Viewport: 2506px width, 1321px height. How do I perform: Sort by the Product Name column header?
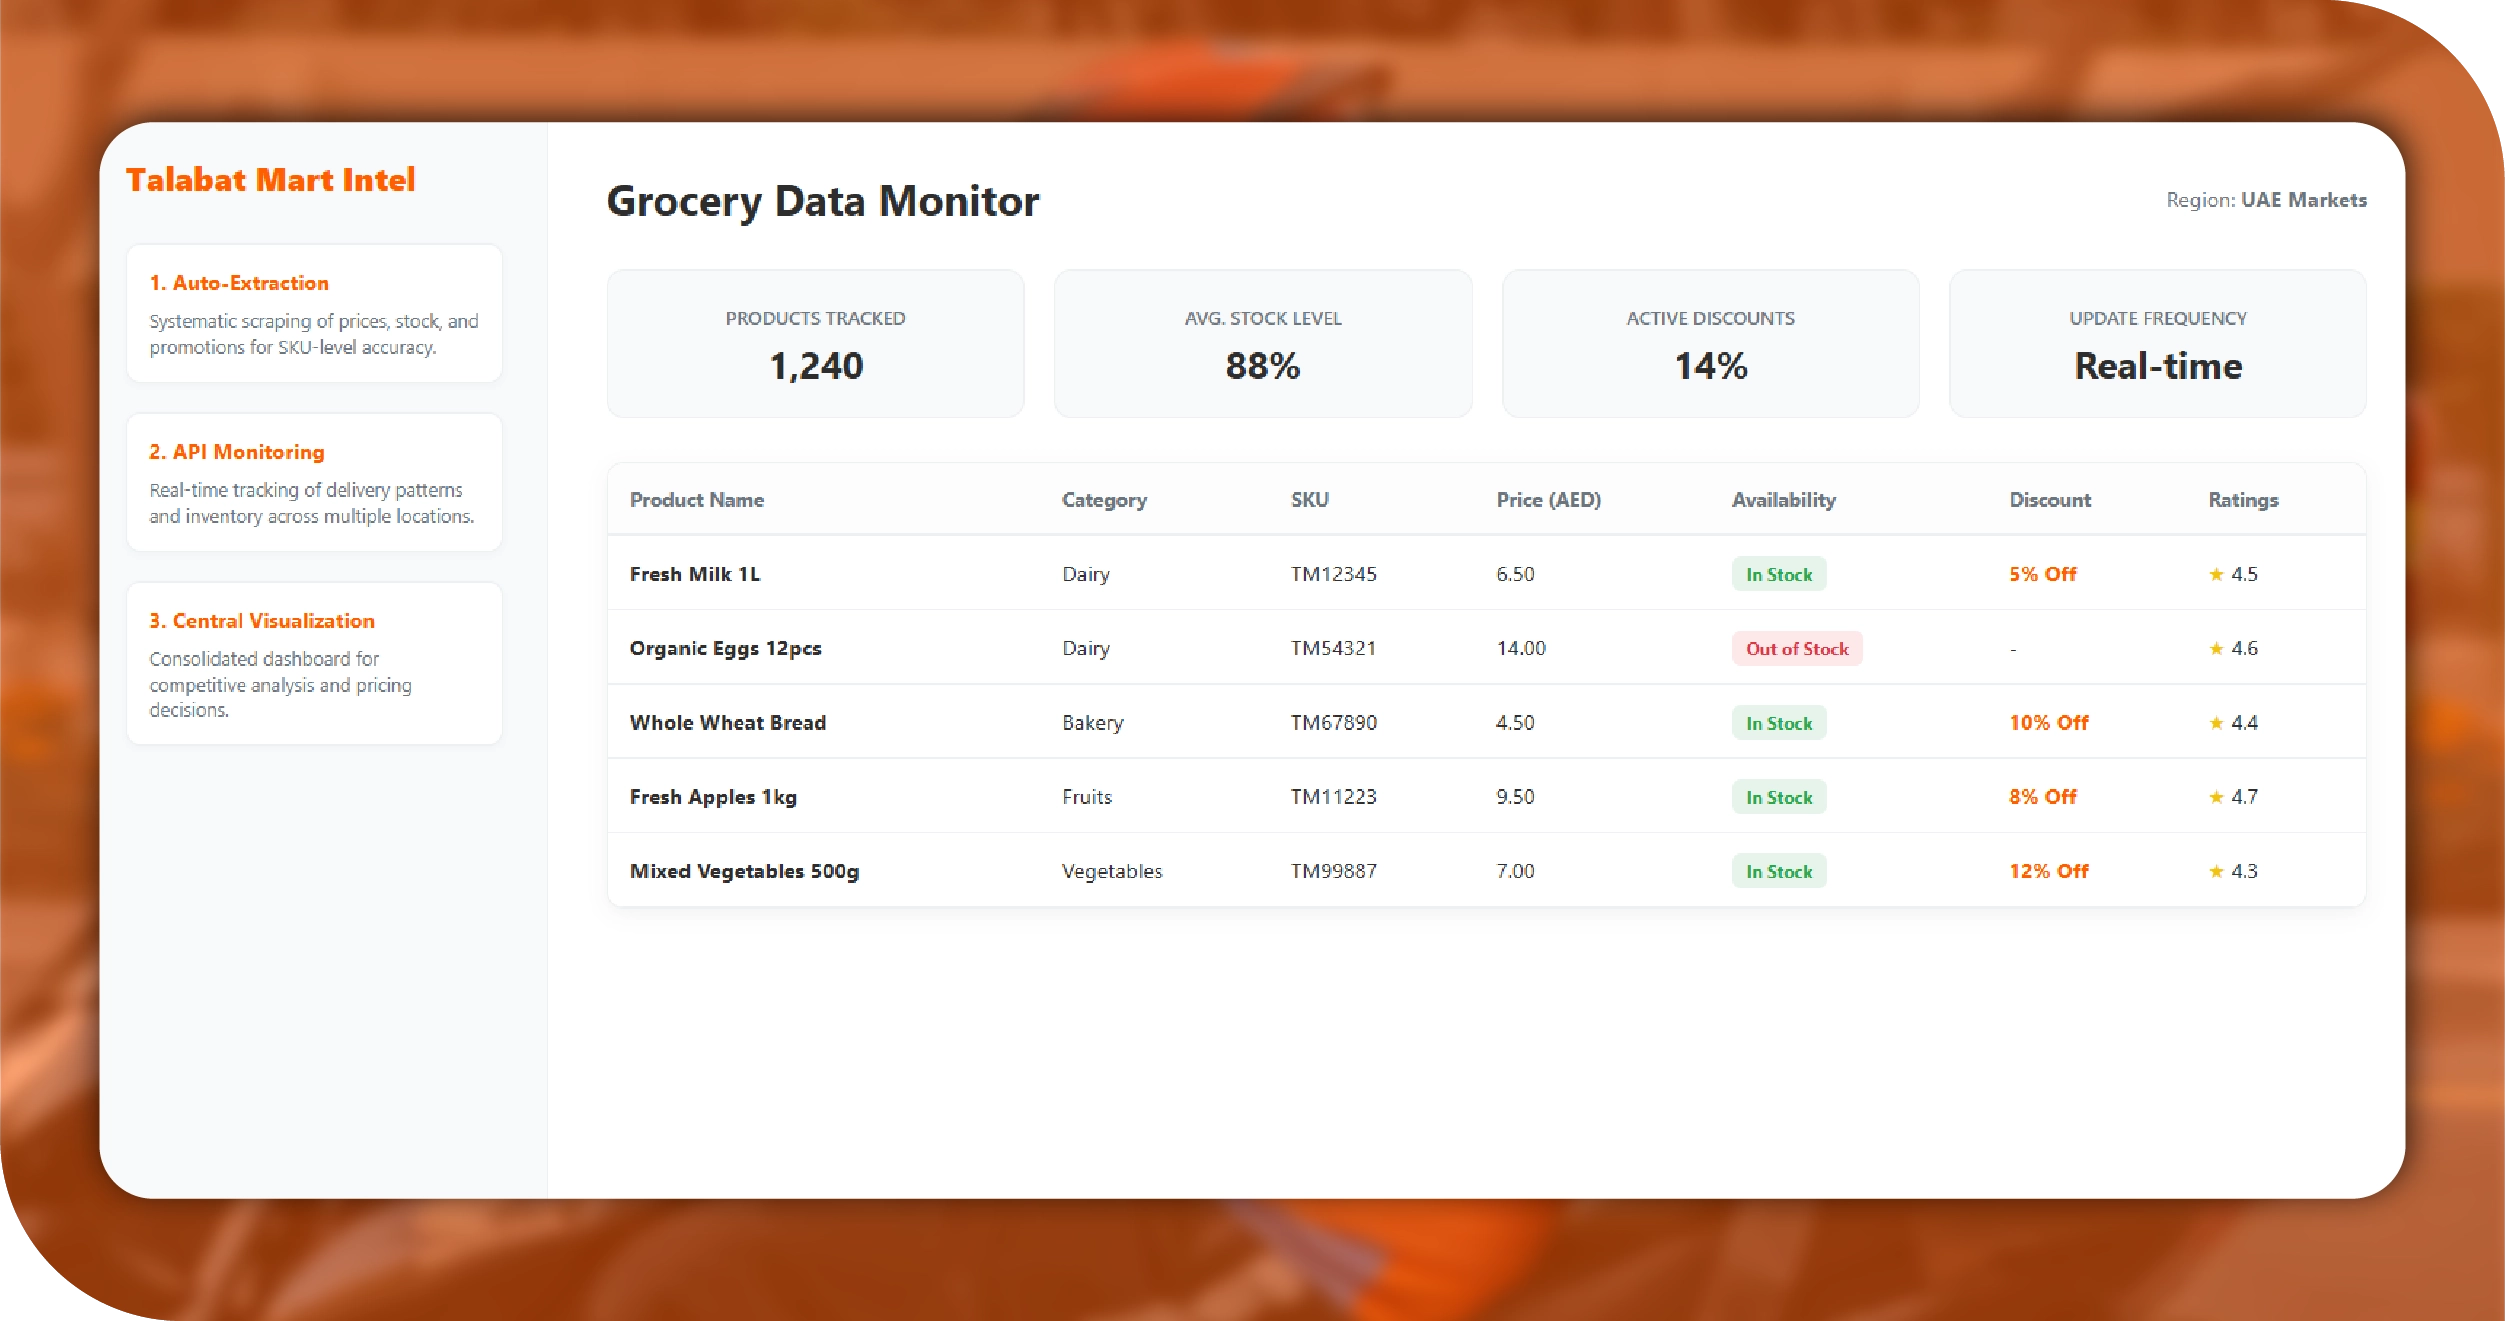pyautogui.click(x=696, y=500)
